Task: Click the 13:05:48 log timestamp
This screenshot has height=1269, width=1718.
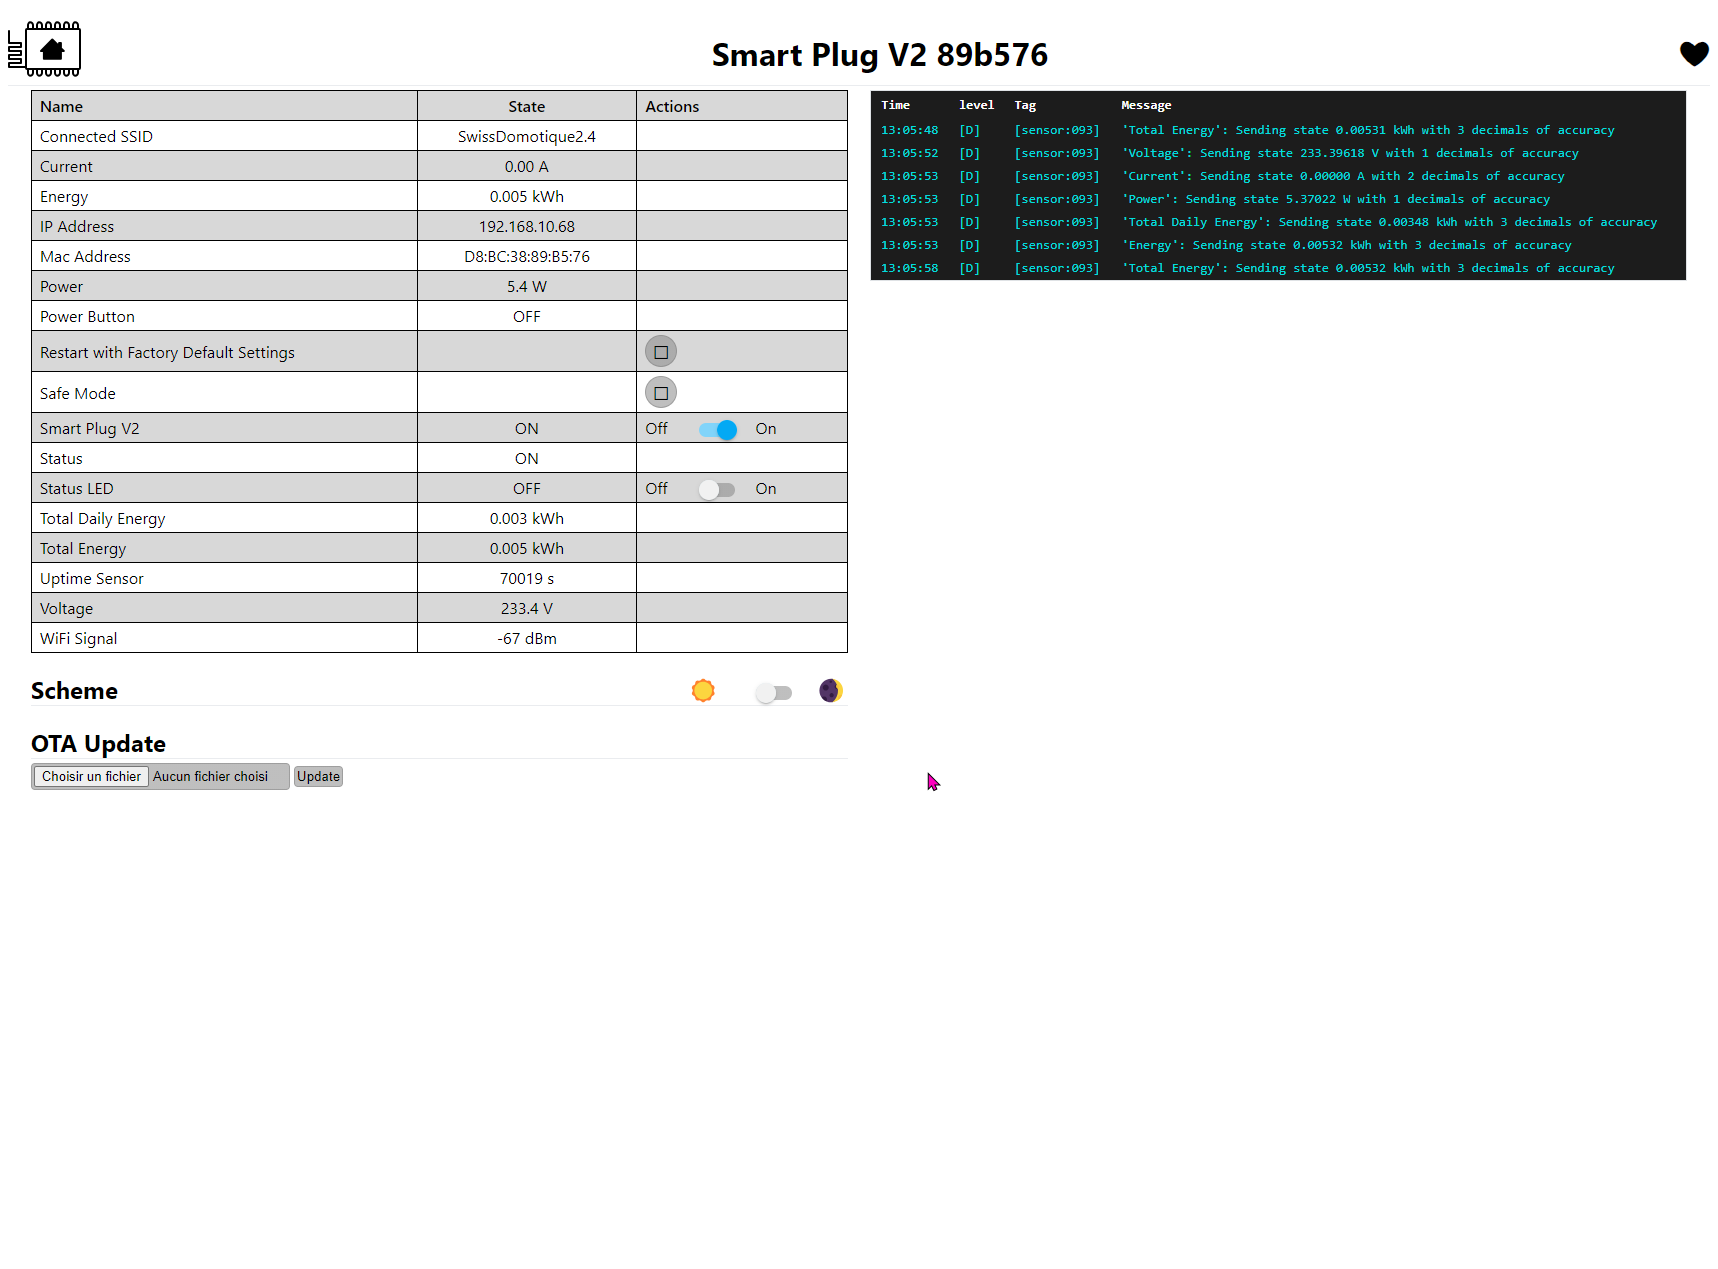Action: tap(909, 130)
